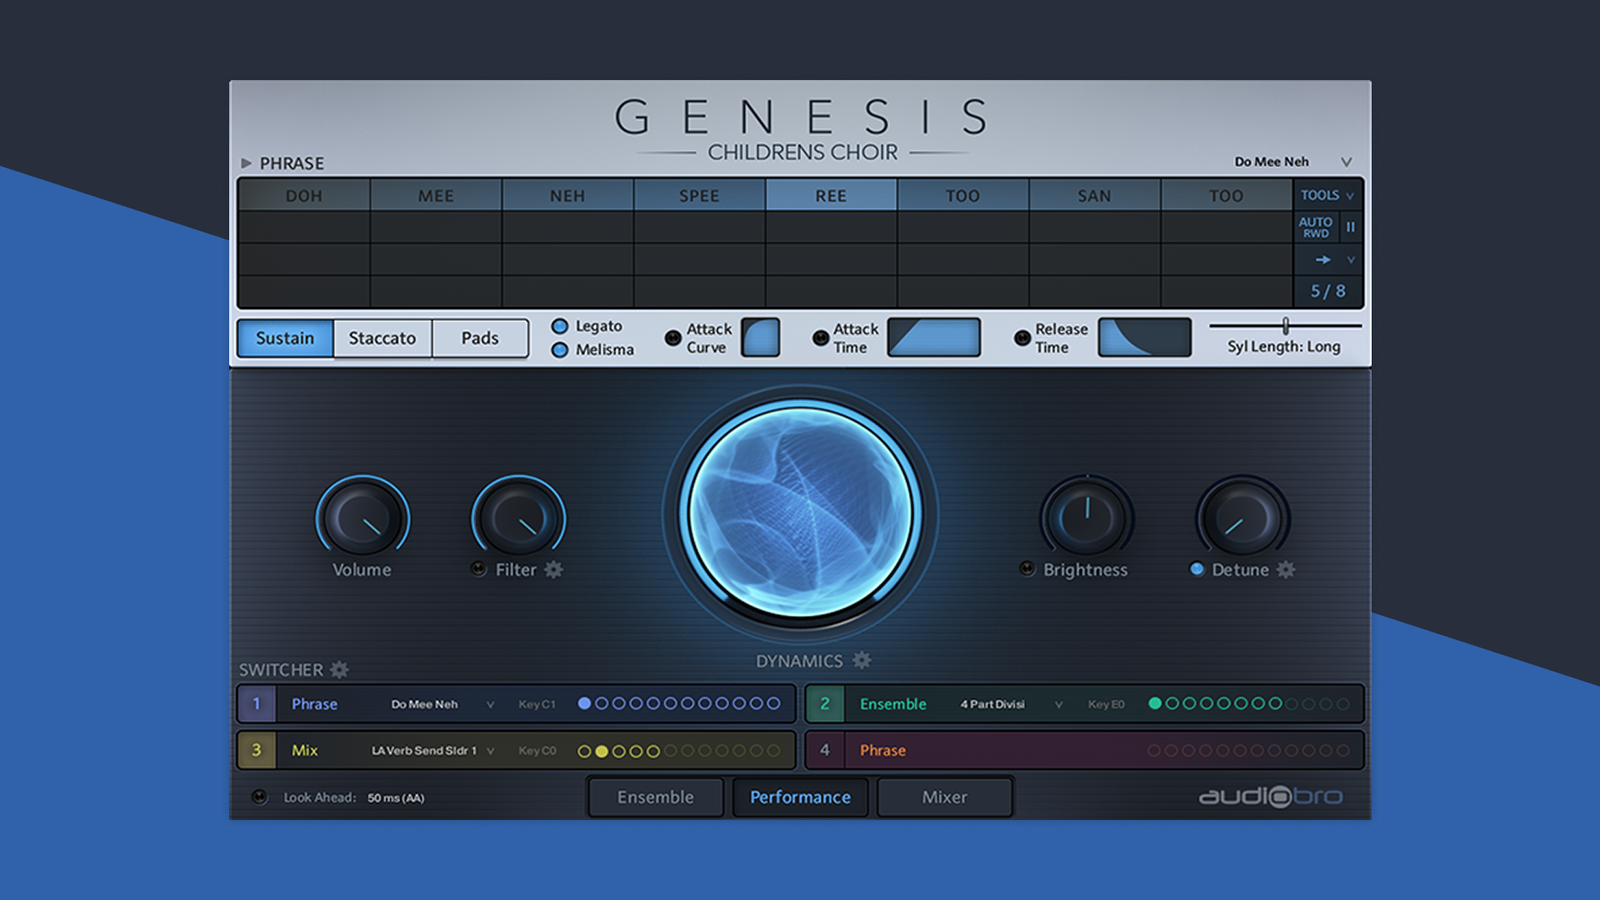Screen dimensions: 1600x900
Task: Switch to the Performance tab
Action: 800,797
